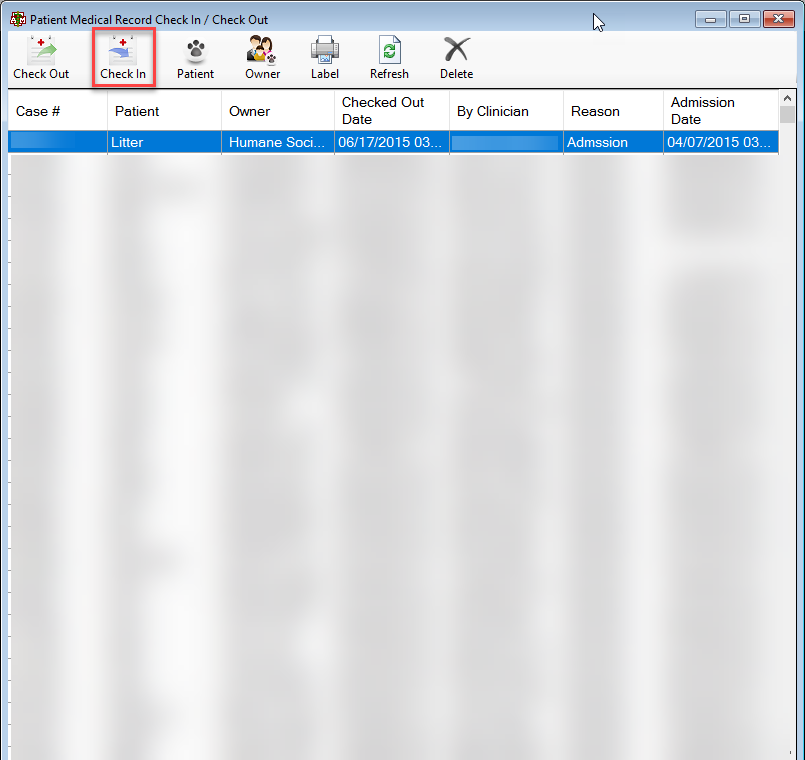Select the Litter patient cell
Viewport: 805px width, 760px height.
coord(164,142)
